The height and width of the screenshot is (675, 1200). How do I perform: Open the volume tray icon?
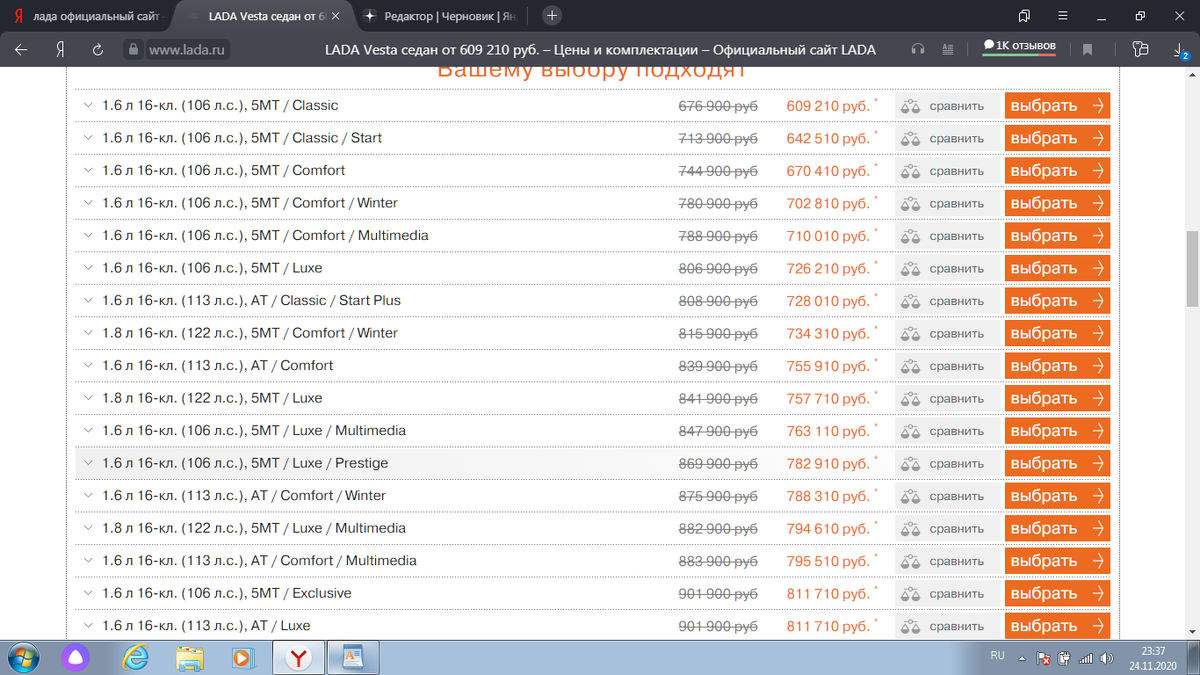pyautogui.click(x=1107, y=659)
